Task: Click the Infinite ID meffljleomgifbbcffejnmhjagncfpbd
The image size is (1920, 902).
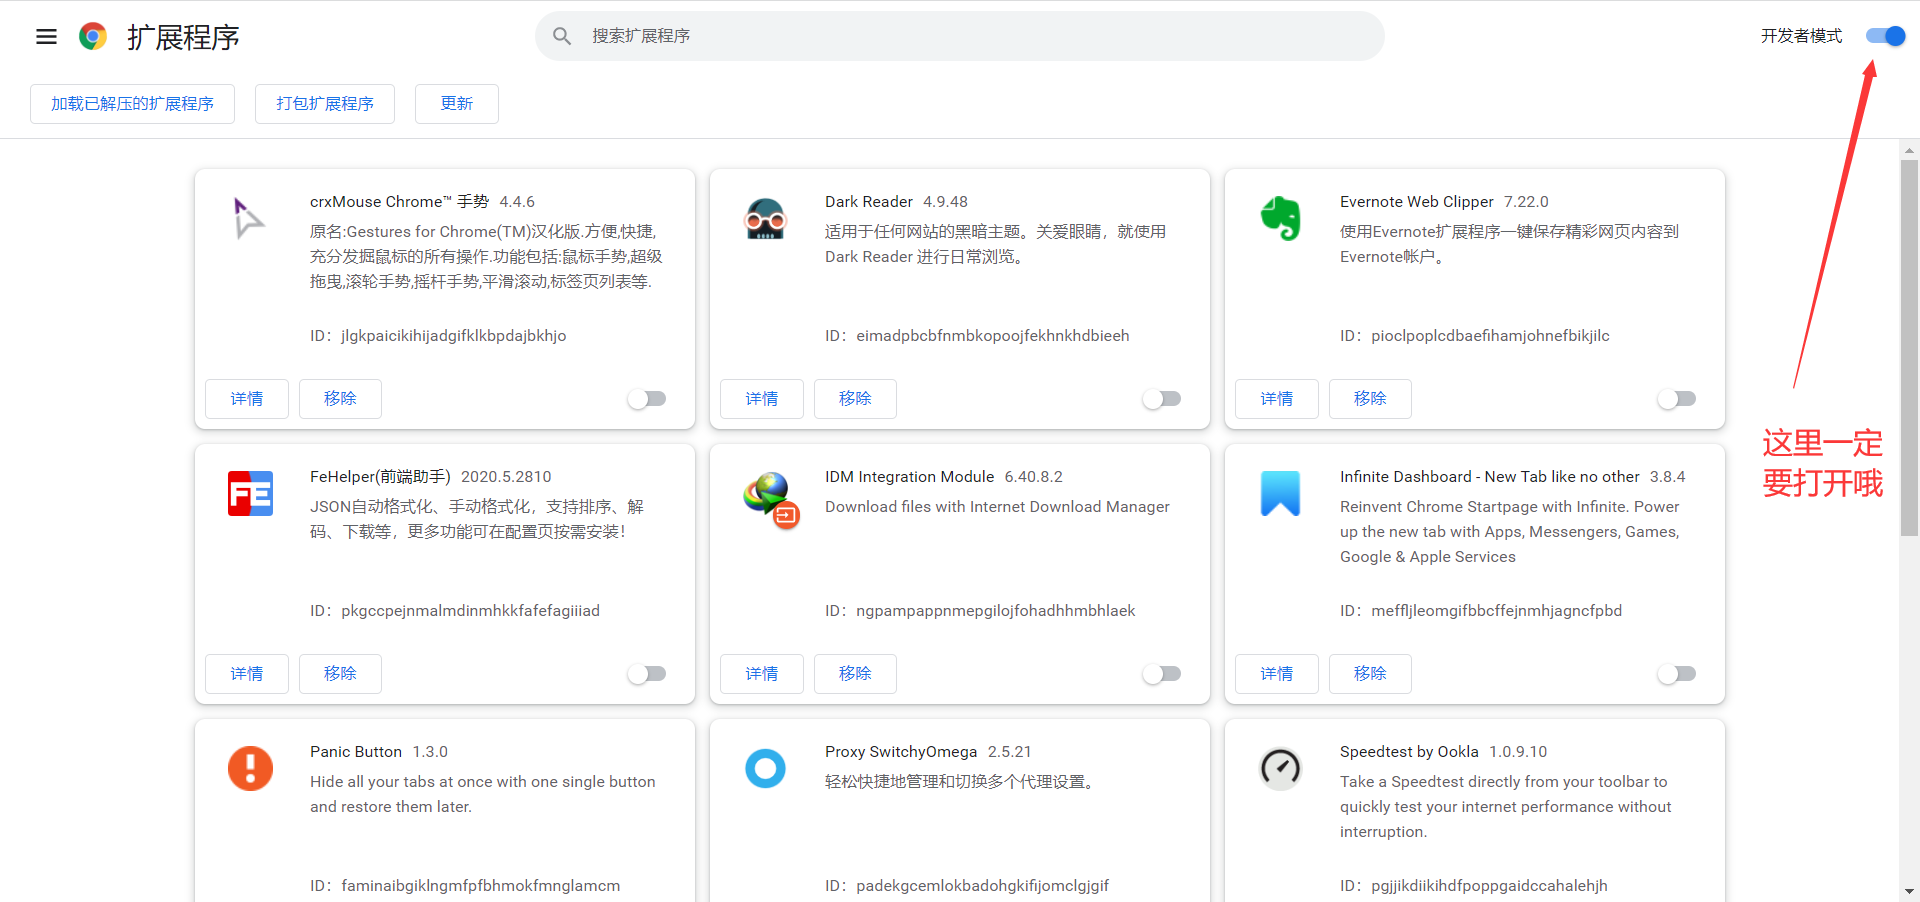Action: (1497, 611)
